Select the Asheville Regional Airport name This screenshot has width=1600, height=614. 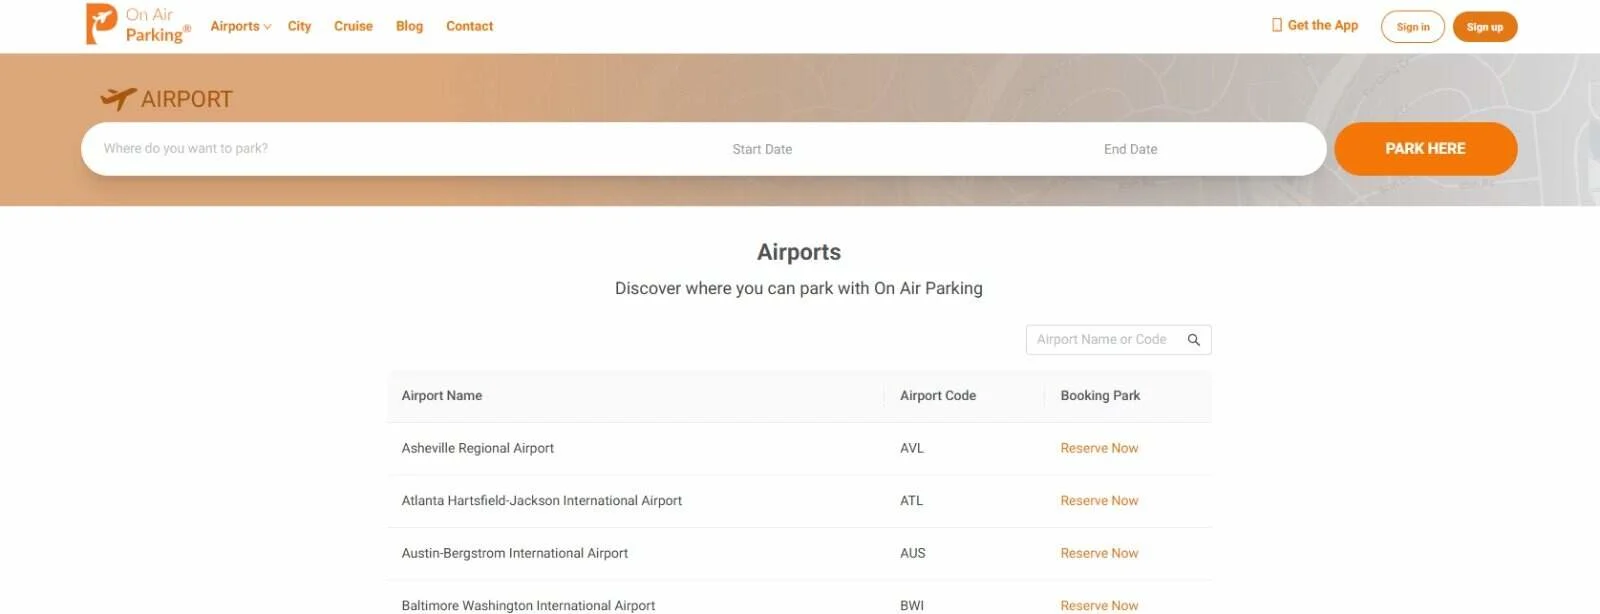(x=477, y=448)
